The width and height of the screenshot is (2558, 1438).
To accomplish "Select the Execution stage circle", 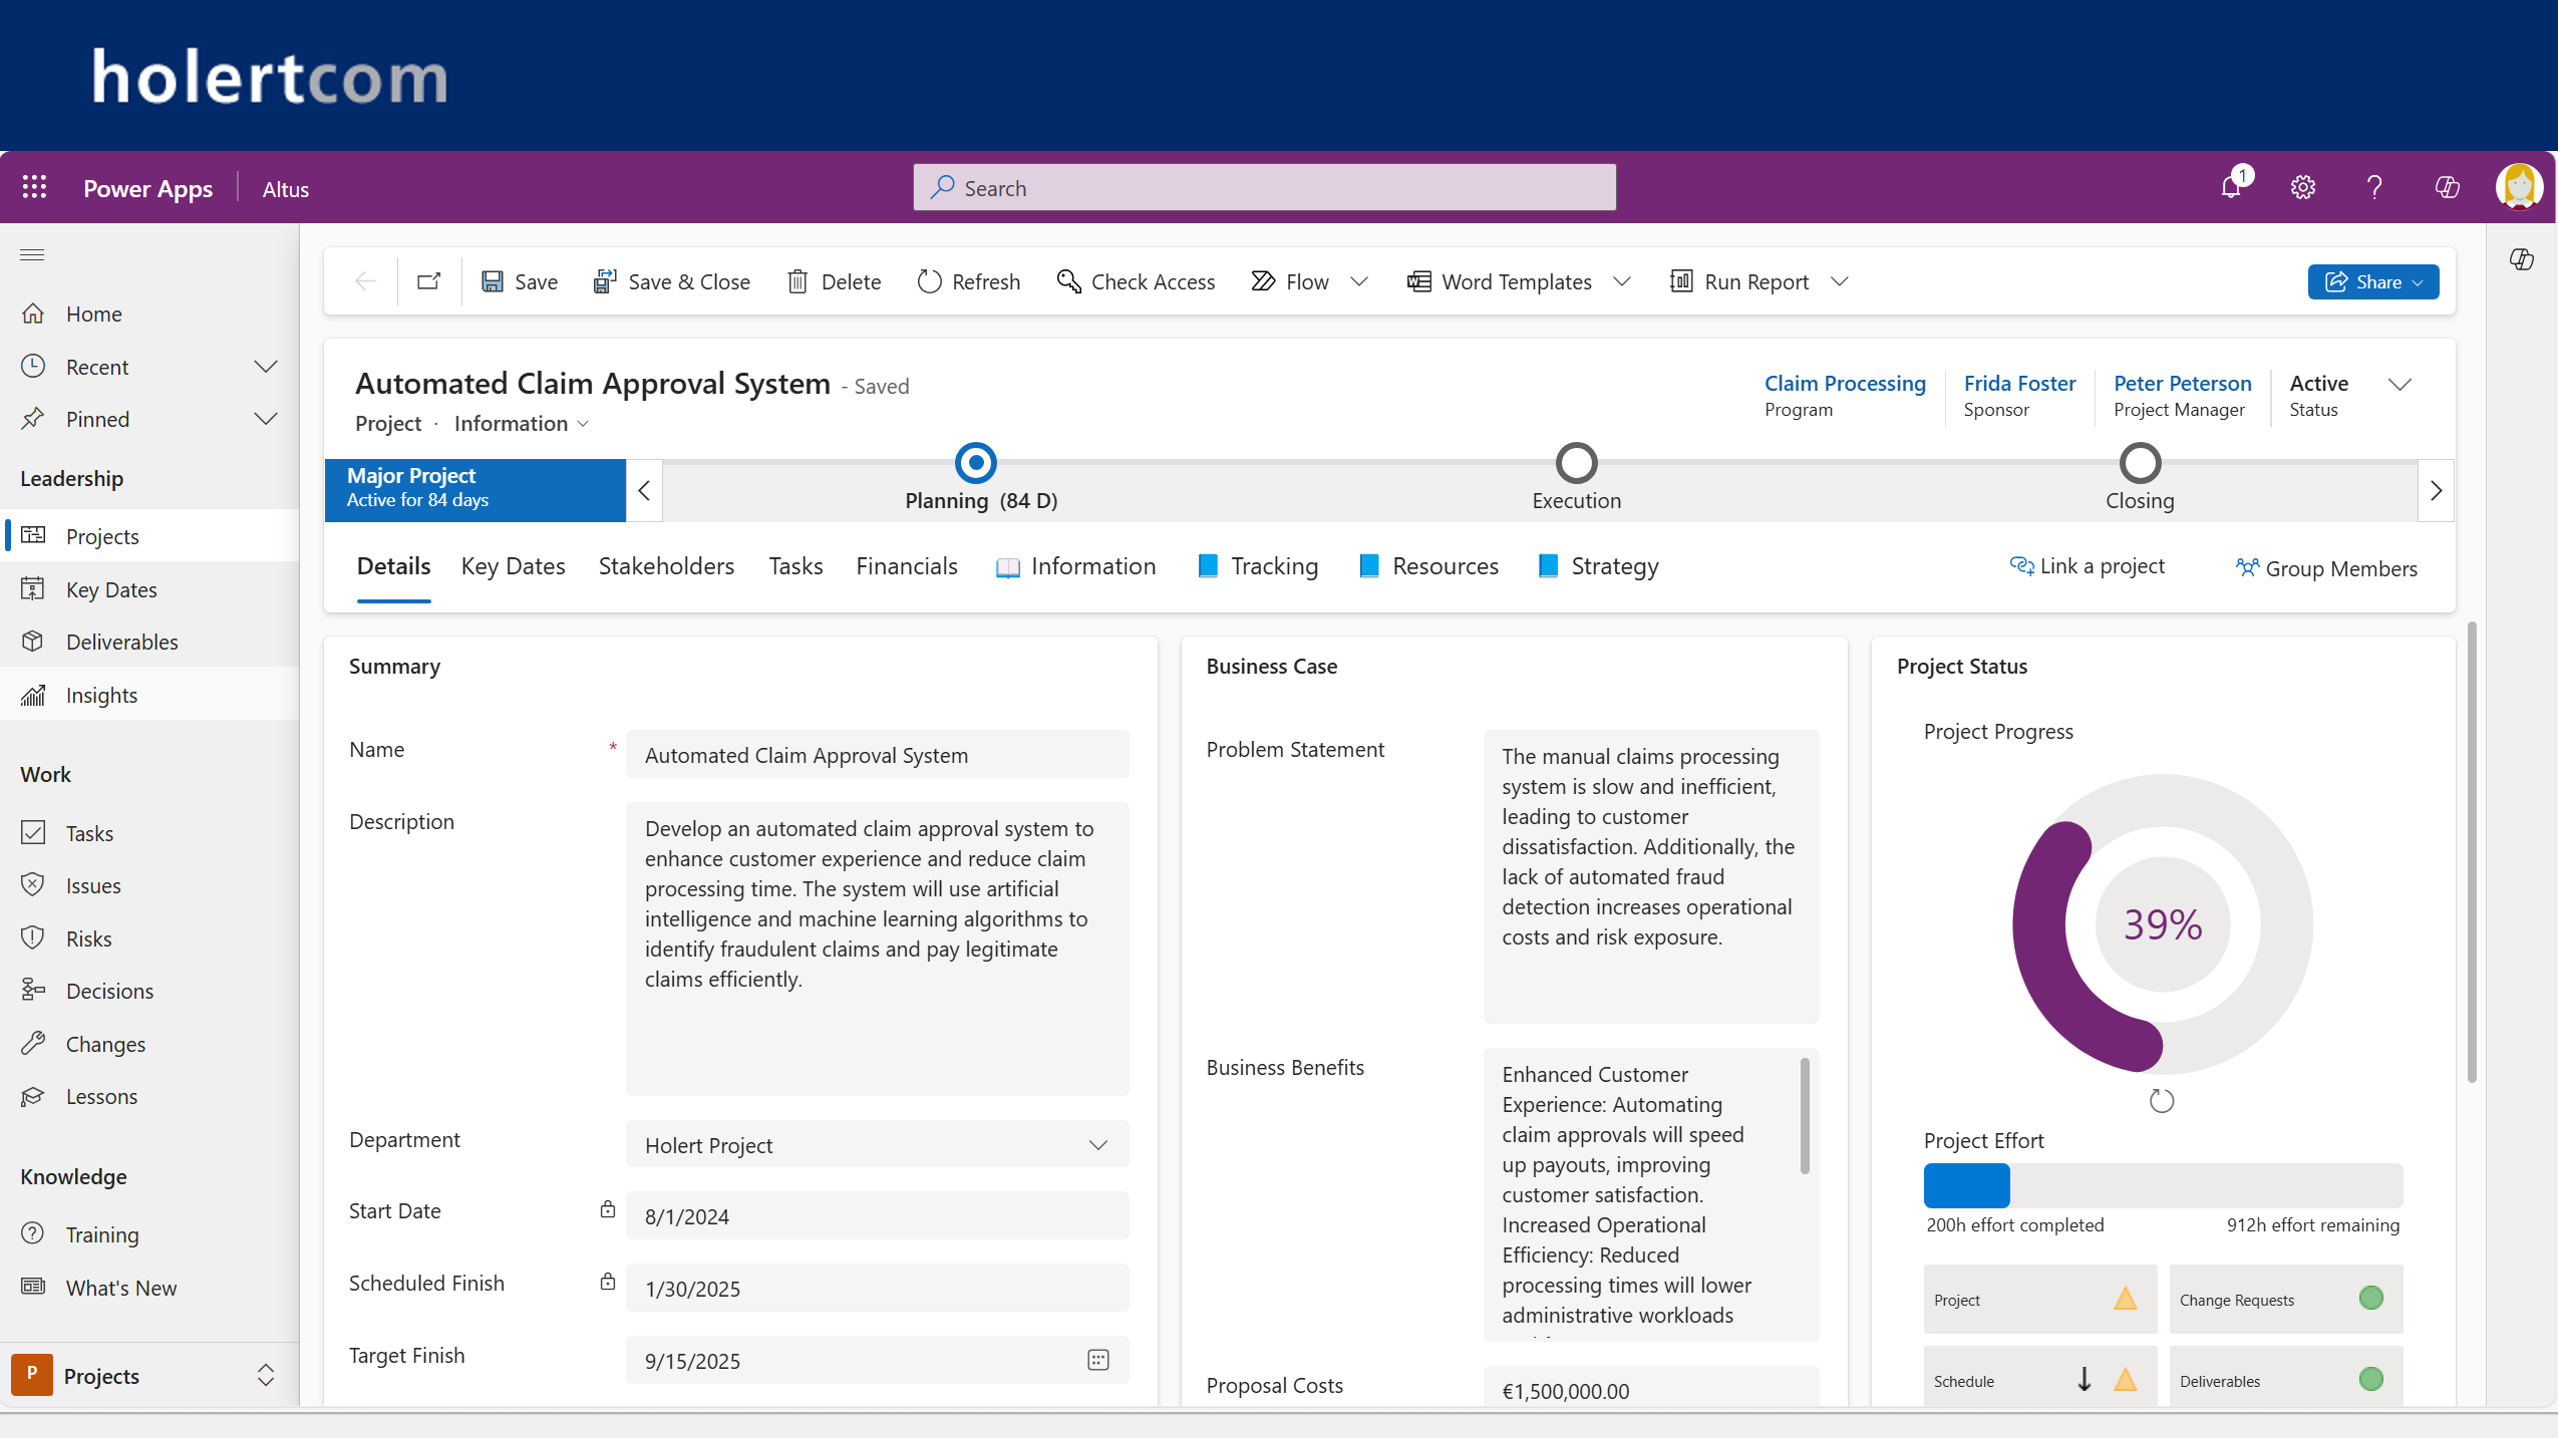I will (x=1577, y=463).
